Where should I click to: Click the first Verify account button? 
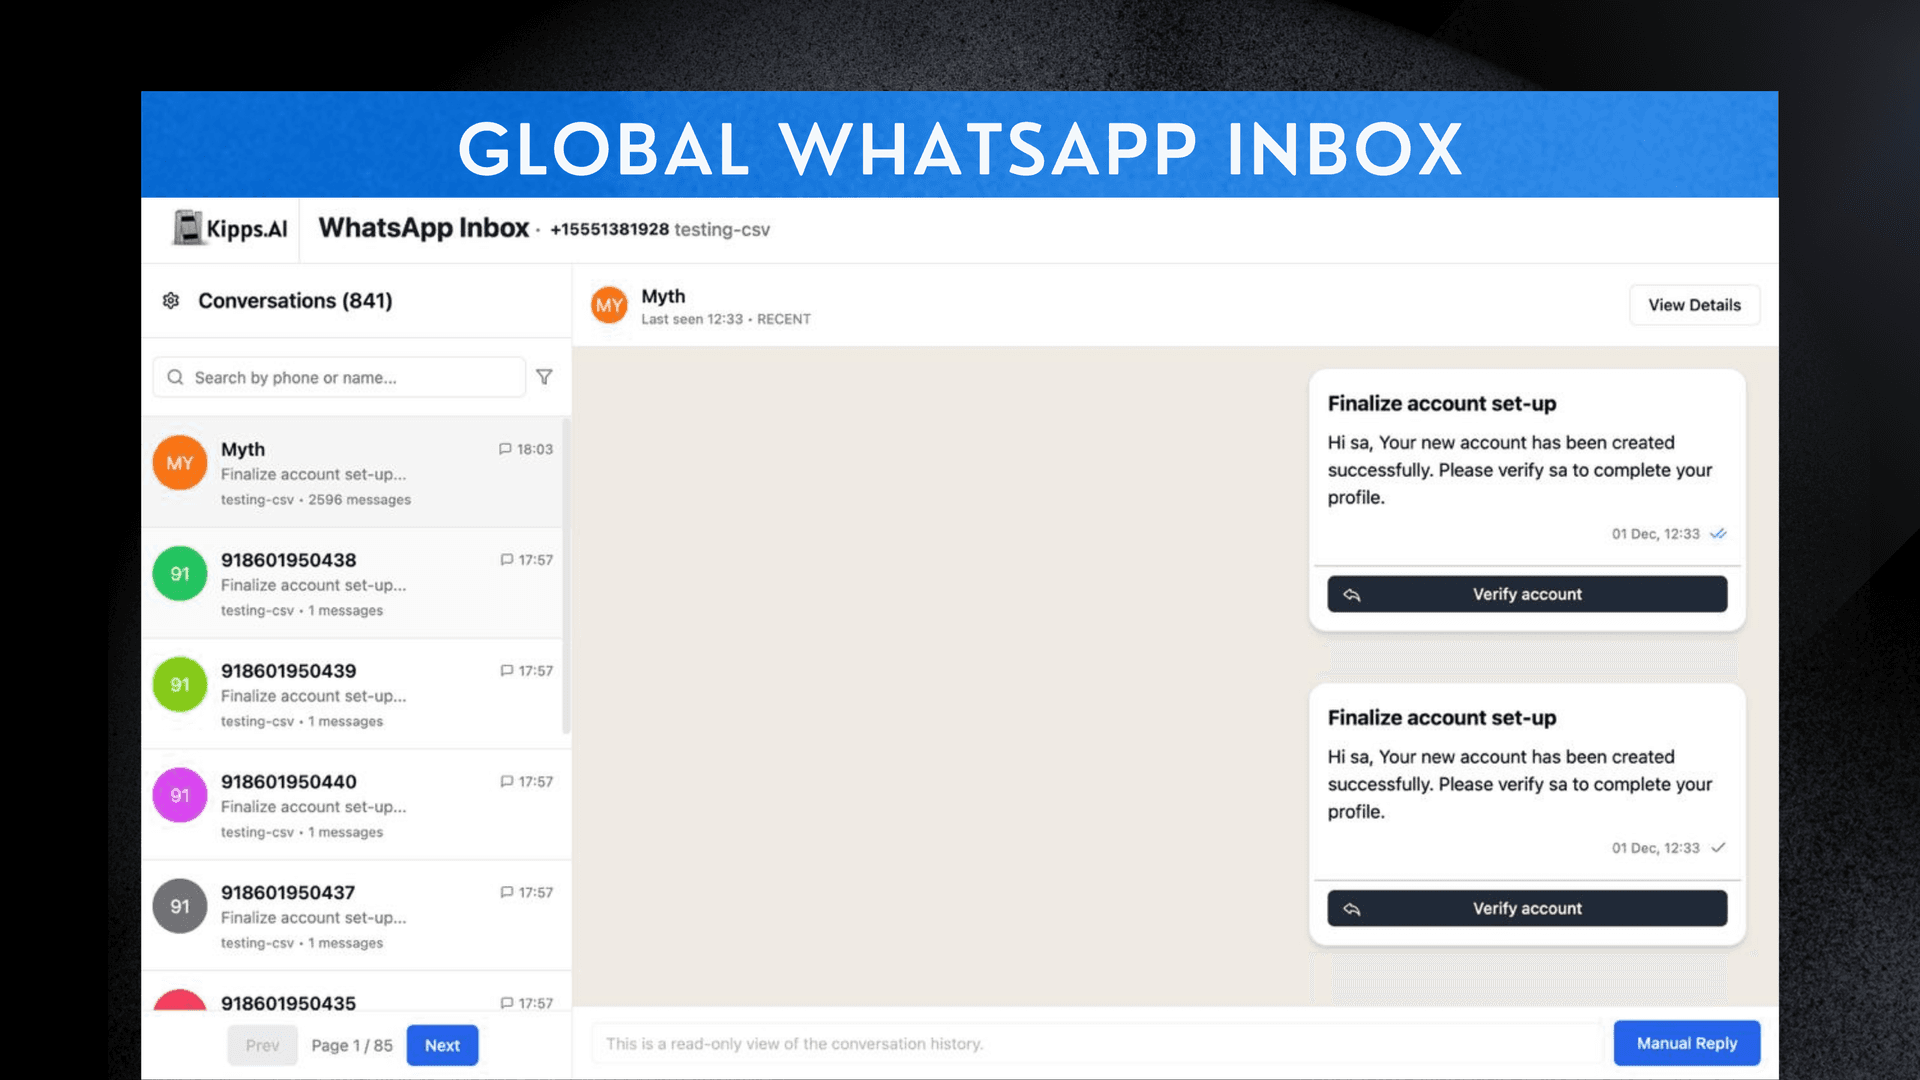coord(1526,593)
